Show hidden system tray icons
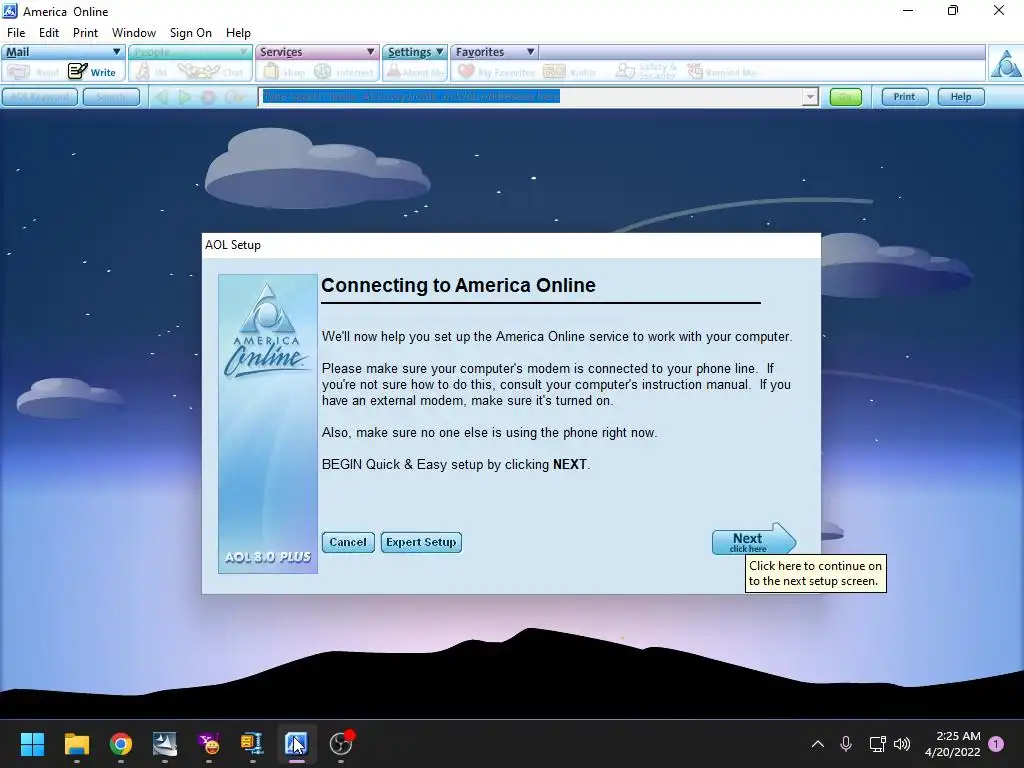This screenshot has width=1024, height=768. (818, 744)
